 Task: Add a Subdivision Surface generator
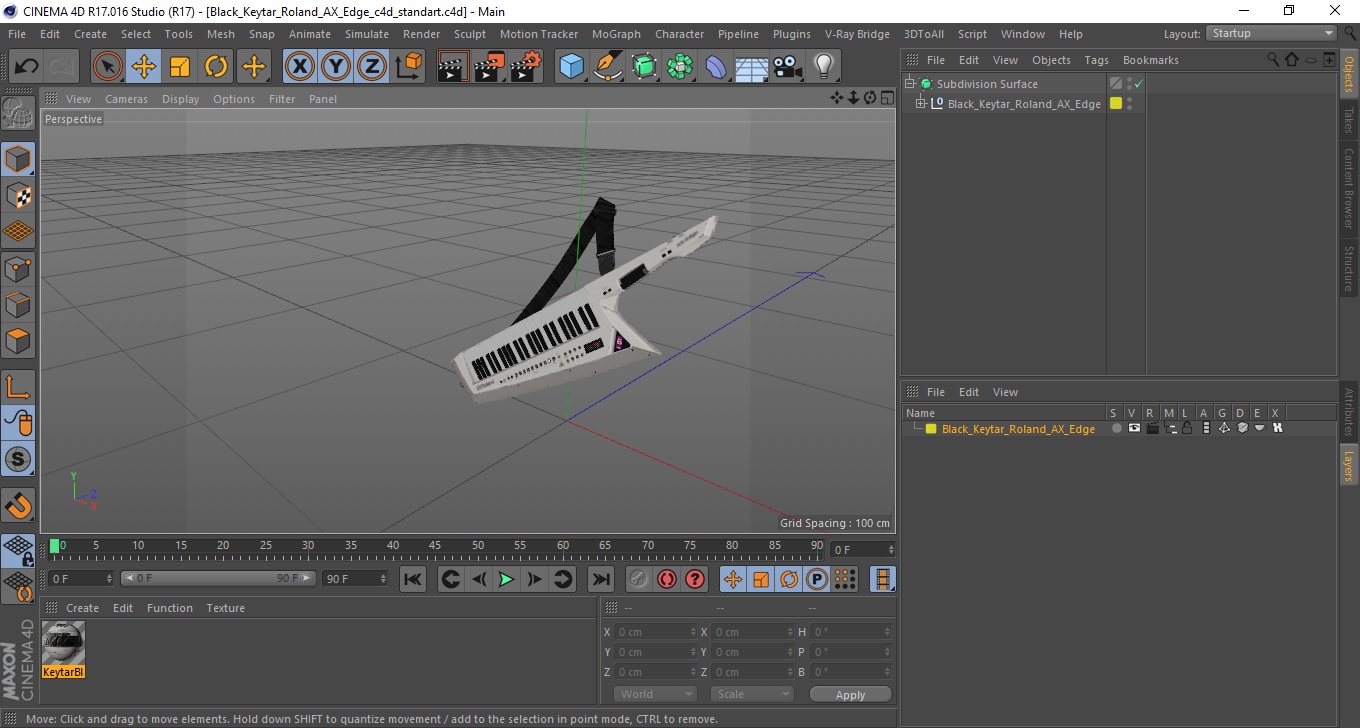point(644,67)
